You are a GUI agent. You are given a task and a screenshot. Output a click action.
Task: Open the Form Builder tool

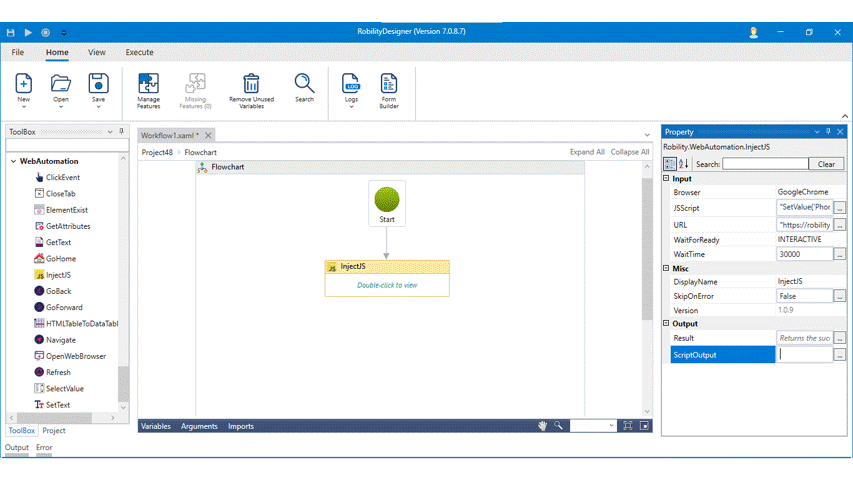coord(388,84)
